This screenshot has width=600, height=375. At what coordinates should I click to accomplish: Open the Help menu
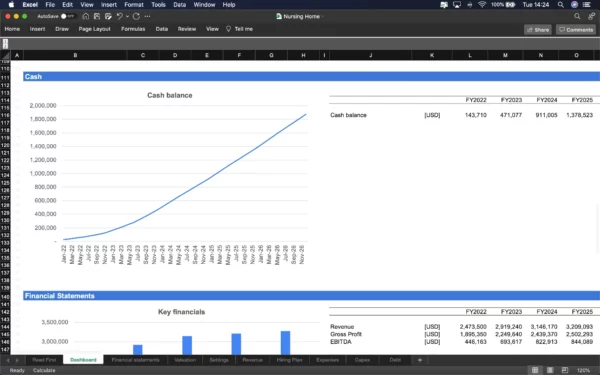[229, 5]
